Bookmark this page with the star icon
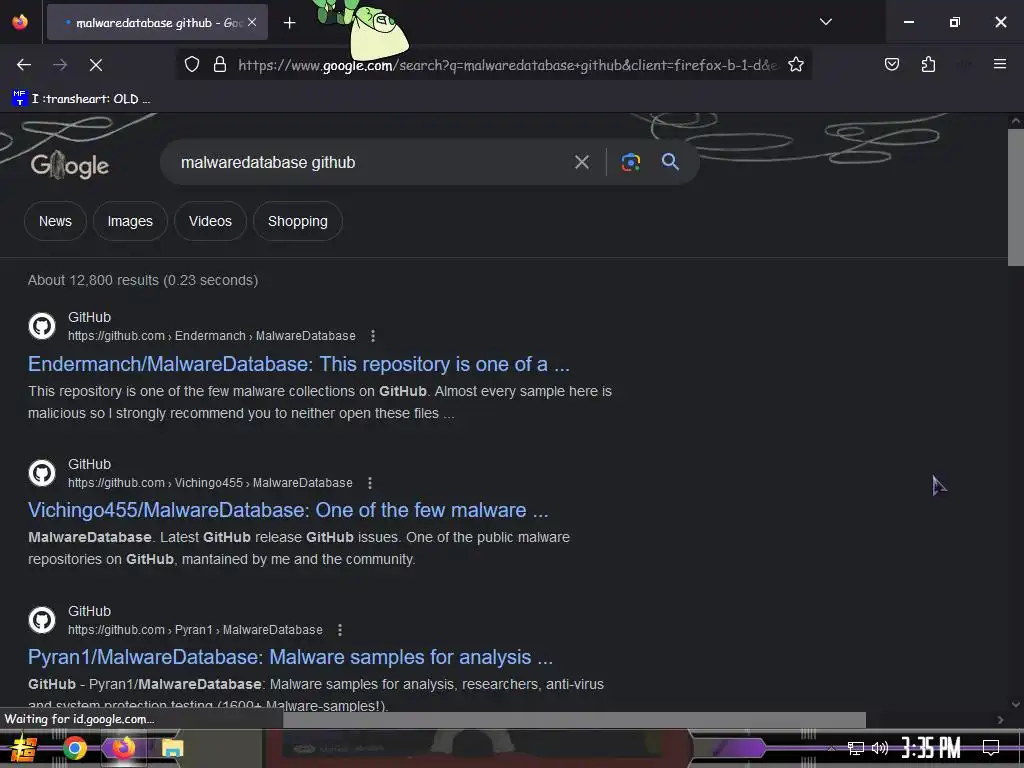 [x=795, y=65]
